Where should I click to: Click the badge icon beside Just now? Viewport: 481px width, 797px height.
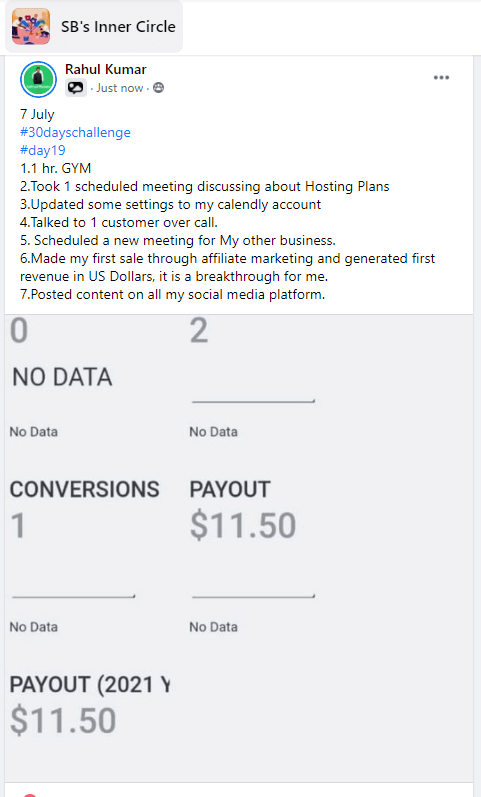pos(76,88)
